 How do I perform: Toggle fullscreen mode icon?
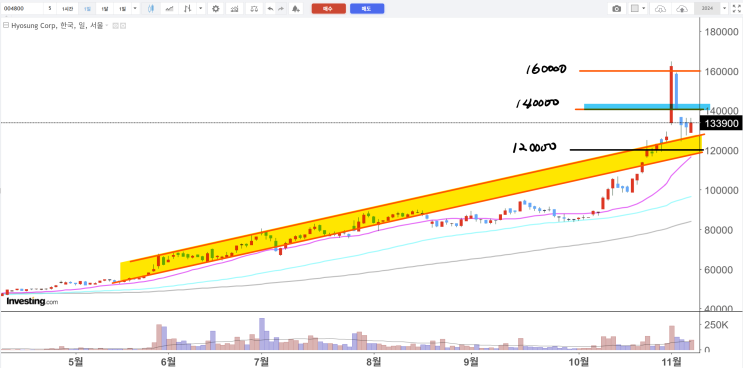736,9
